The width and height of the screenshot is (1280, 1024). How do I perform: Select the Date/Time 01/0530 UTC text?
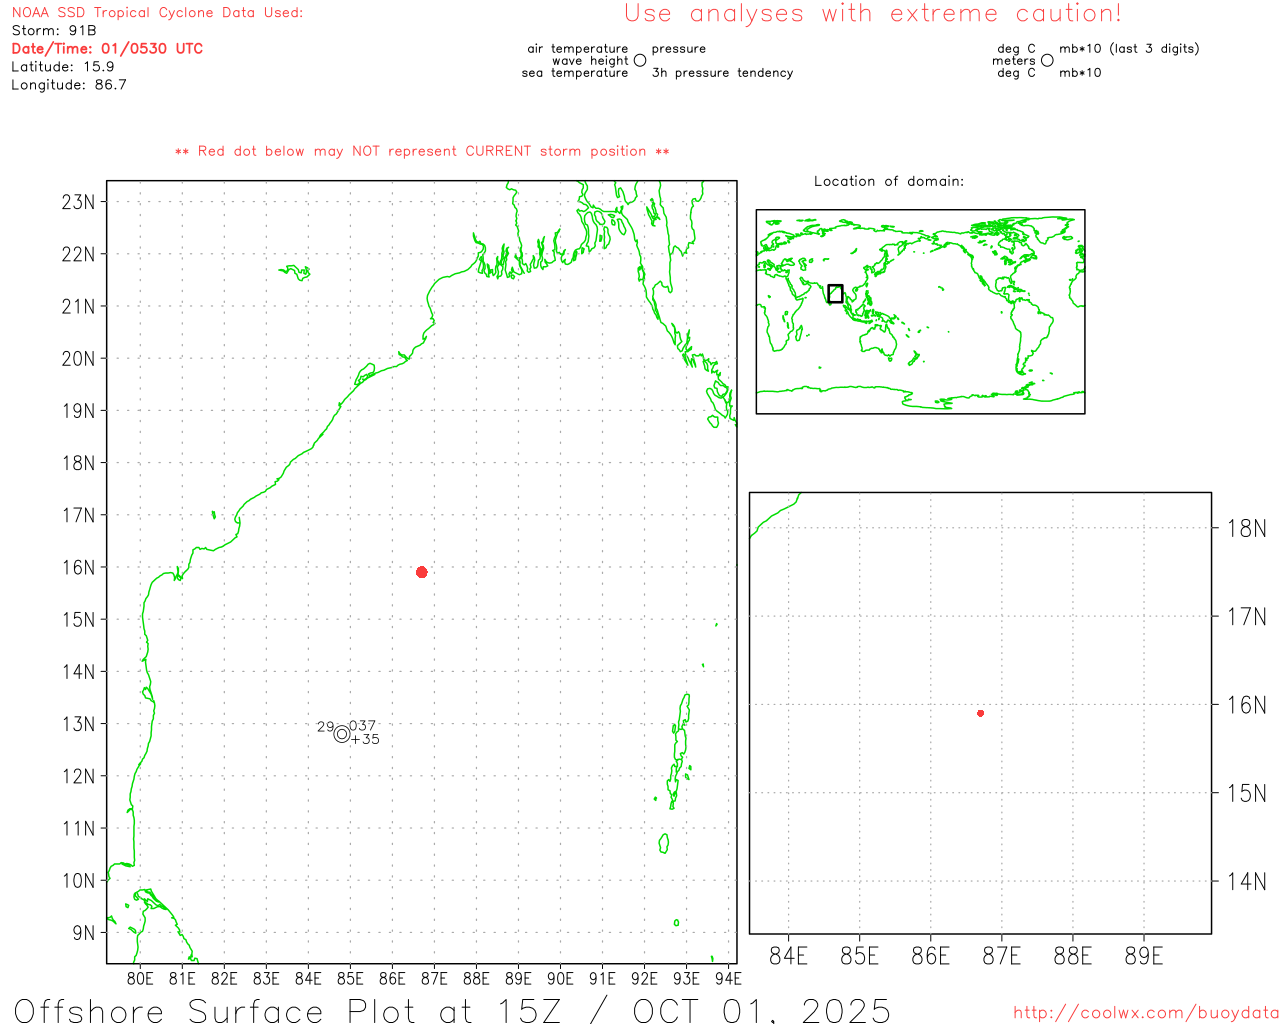[107, 49]
